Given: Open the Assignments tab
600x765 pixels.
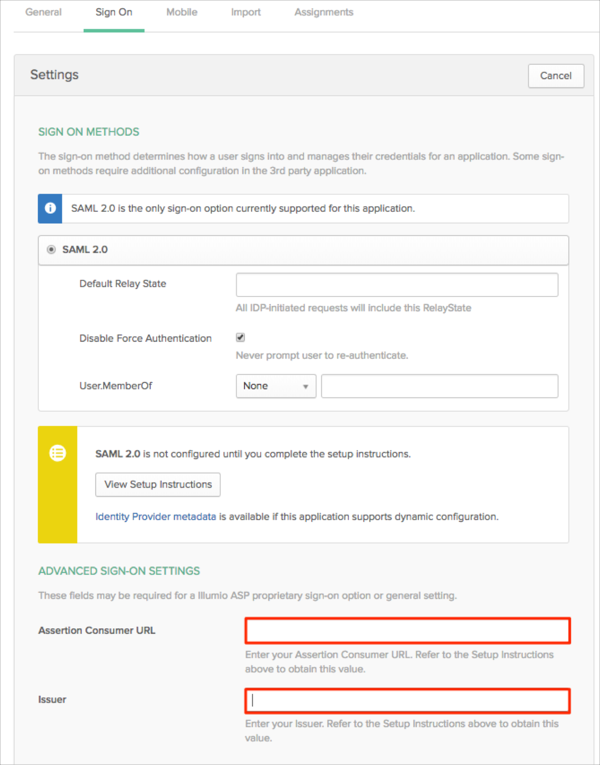Looking at the screenshot, I should click(323, 12).
